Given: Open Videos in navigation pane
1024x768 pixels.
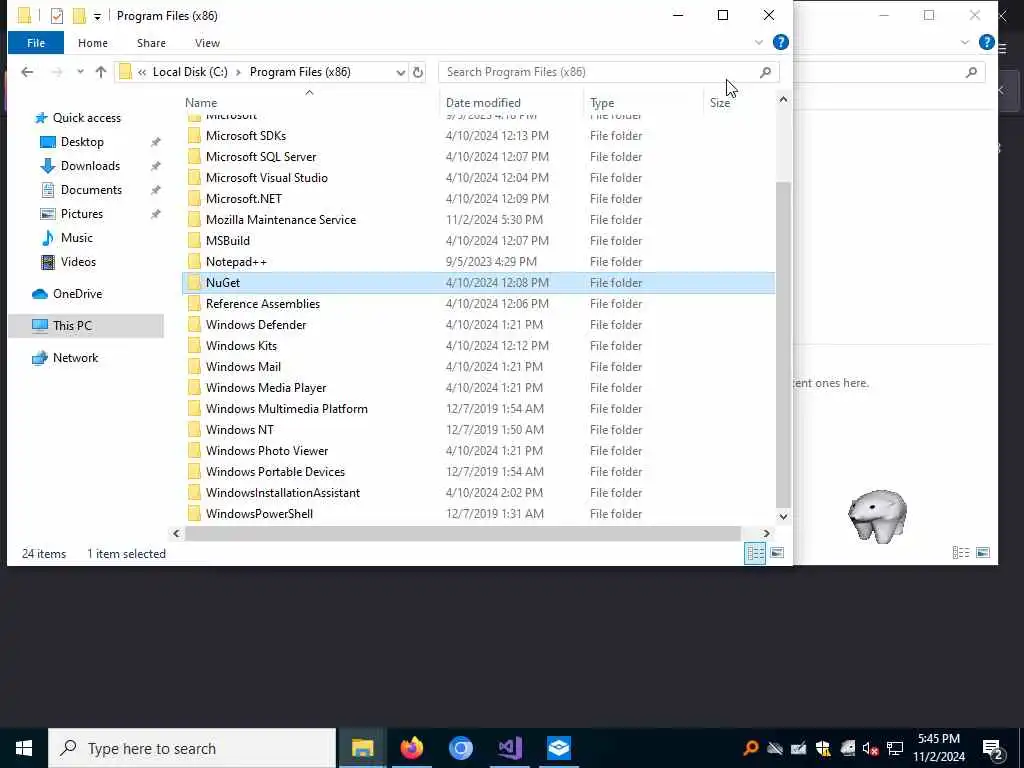Looking at the screenshot, I should pyautogui.click(x=78, y=262).
